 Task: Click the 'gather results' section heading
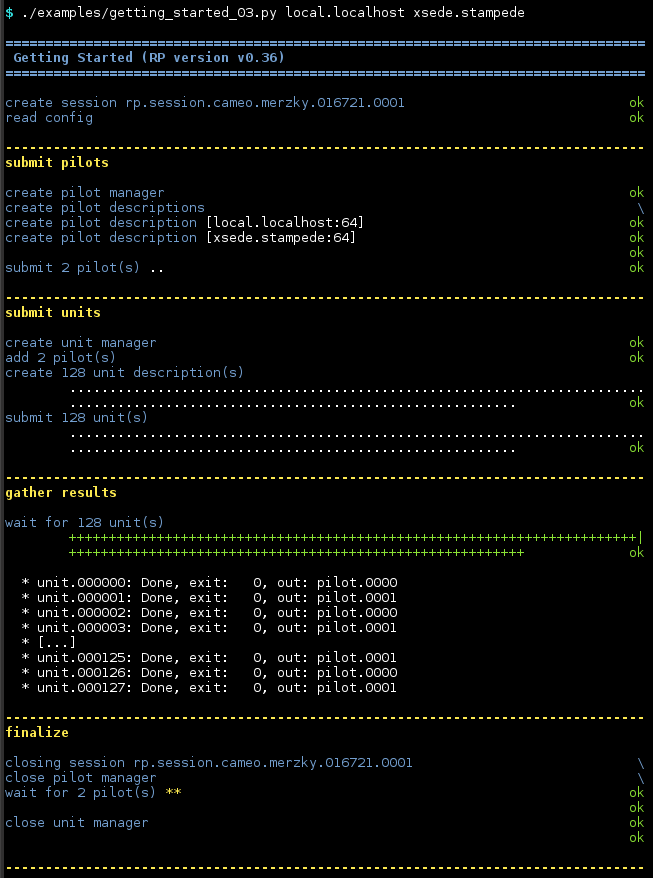click(60, 493)
